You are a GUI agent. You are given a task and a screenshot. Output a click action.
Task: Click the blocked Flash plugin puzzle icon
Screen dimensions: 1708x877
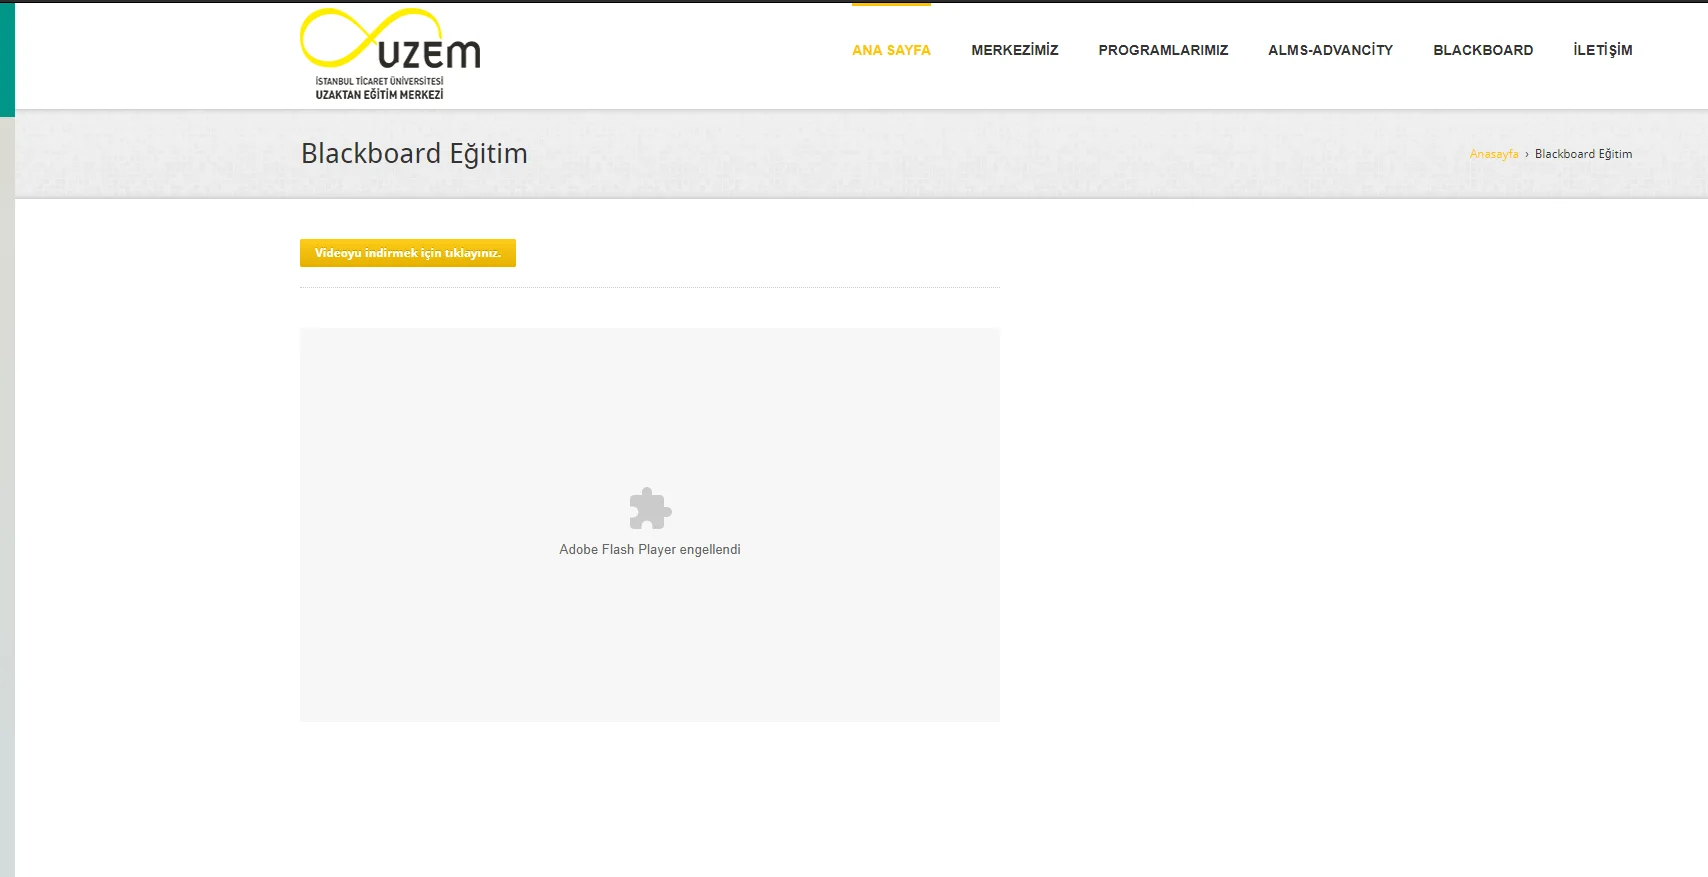(650, 509)
